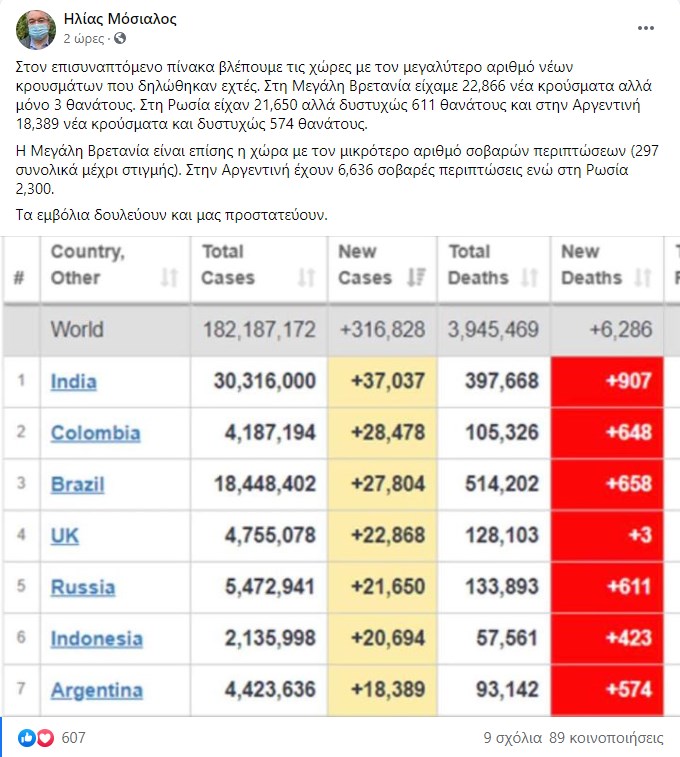Sort by New Deaths arrows icon

tap(643, 277)
